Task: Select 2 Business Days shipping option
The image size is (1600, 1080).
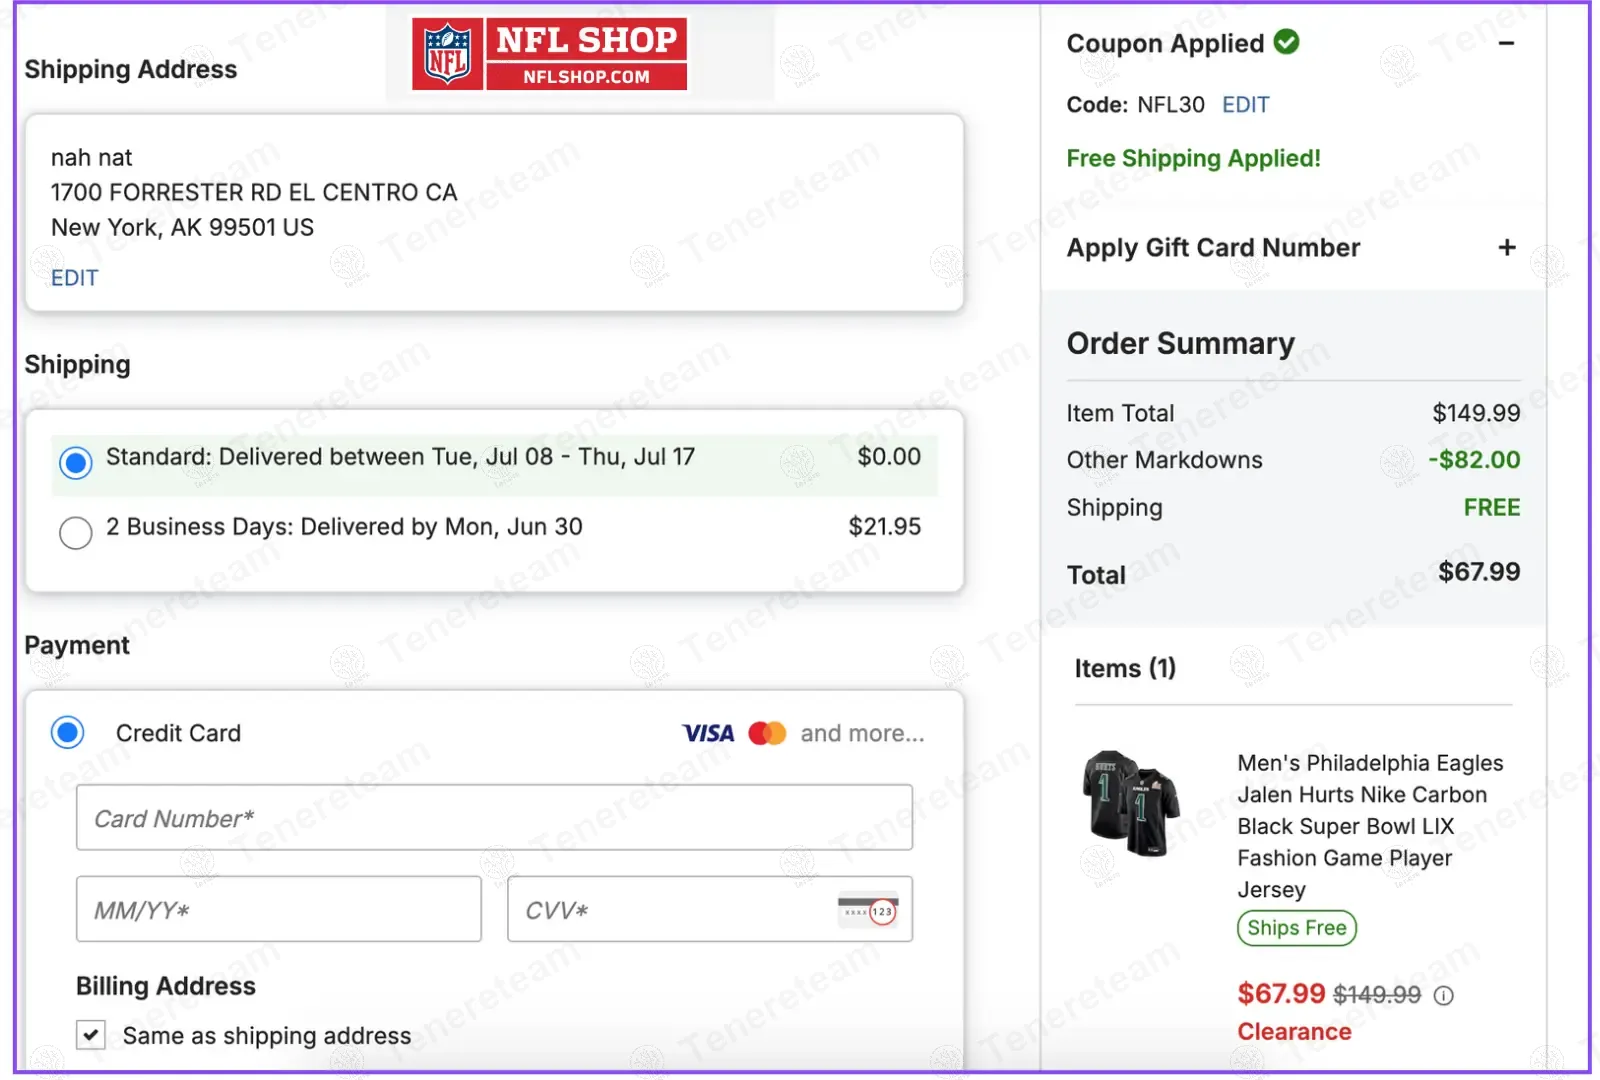Action: tap(76, 532)
